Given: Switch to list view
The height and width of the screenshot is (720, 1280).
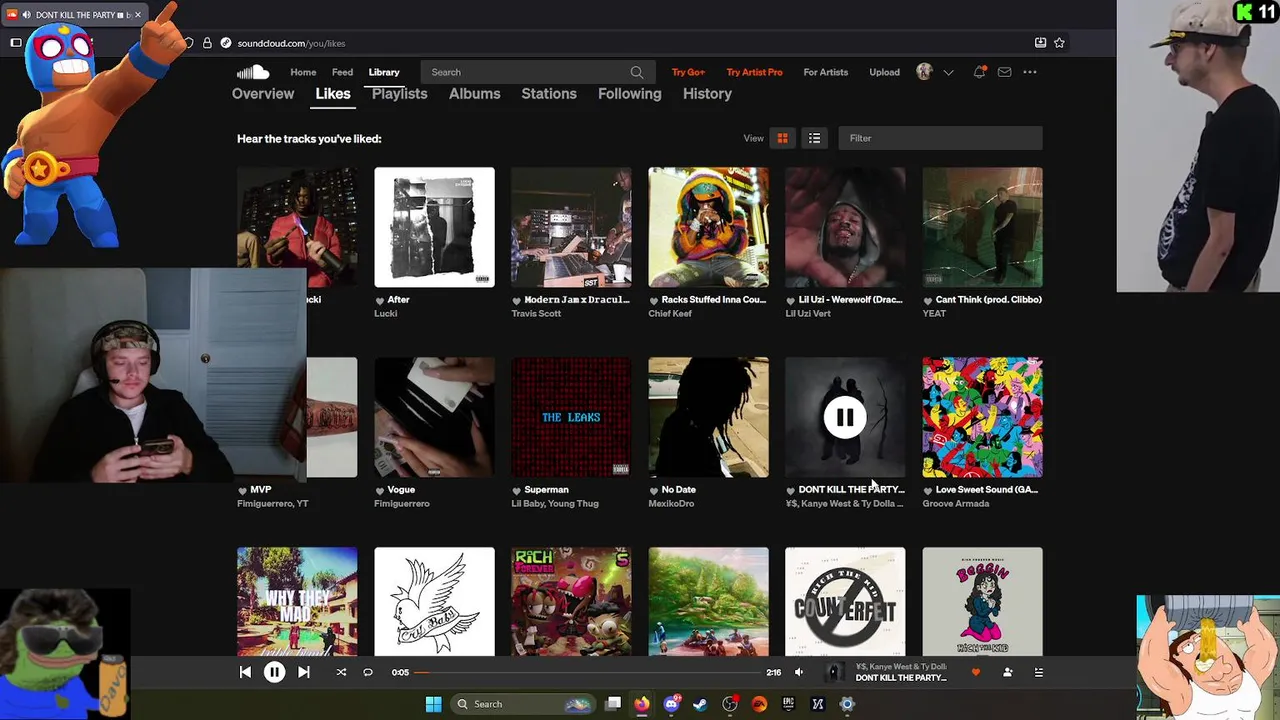Looking at the screenshot, I should (814, 138).
